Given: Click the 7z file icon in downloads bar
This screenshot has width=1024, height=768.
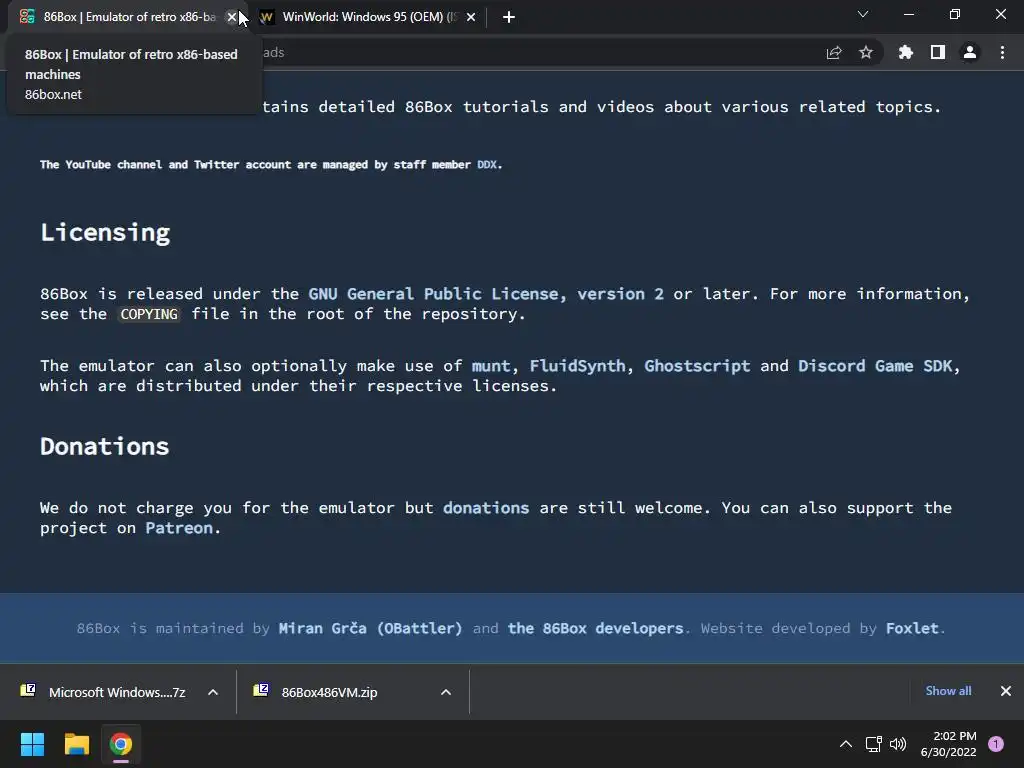Looking at the screenshot, I should tap(28, 690).
